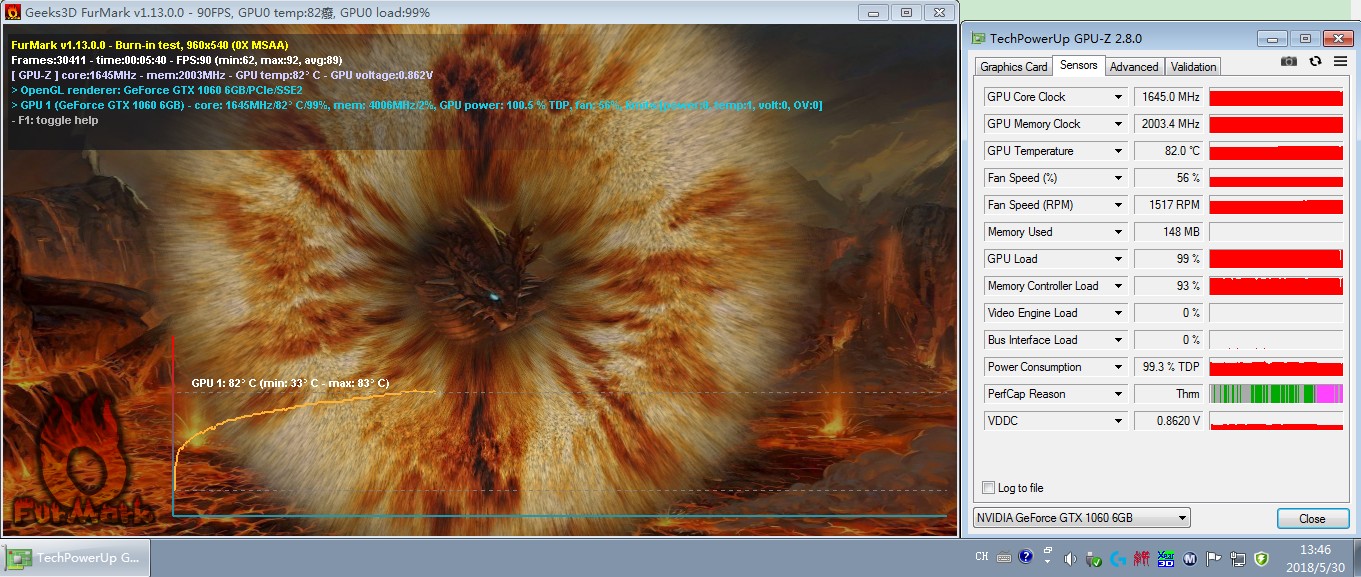The width and height of the screenshot is (1361, 577).
Task: Open the NVIDIA GeForce GTX 1060 6GB selector
Action: (1082, 518)
